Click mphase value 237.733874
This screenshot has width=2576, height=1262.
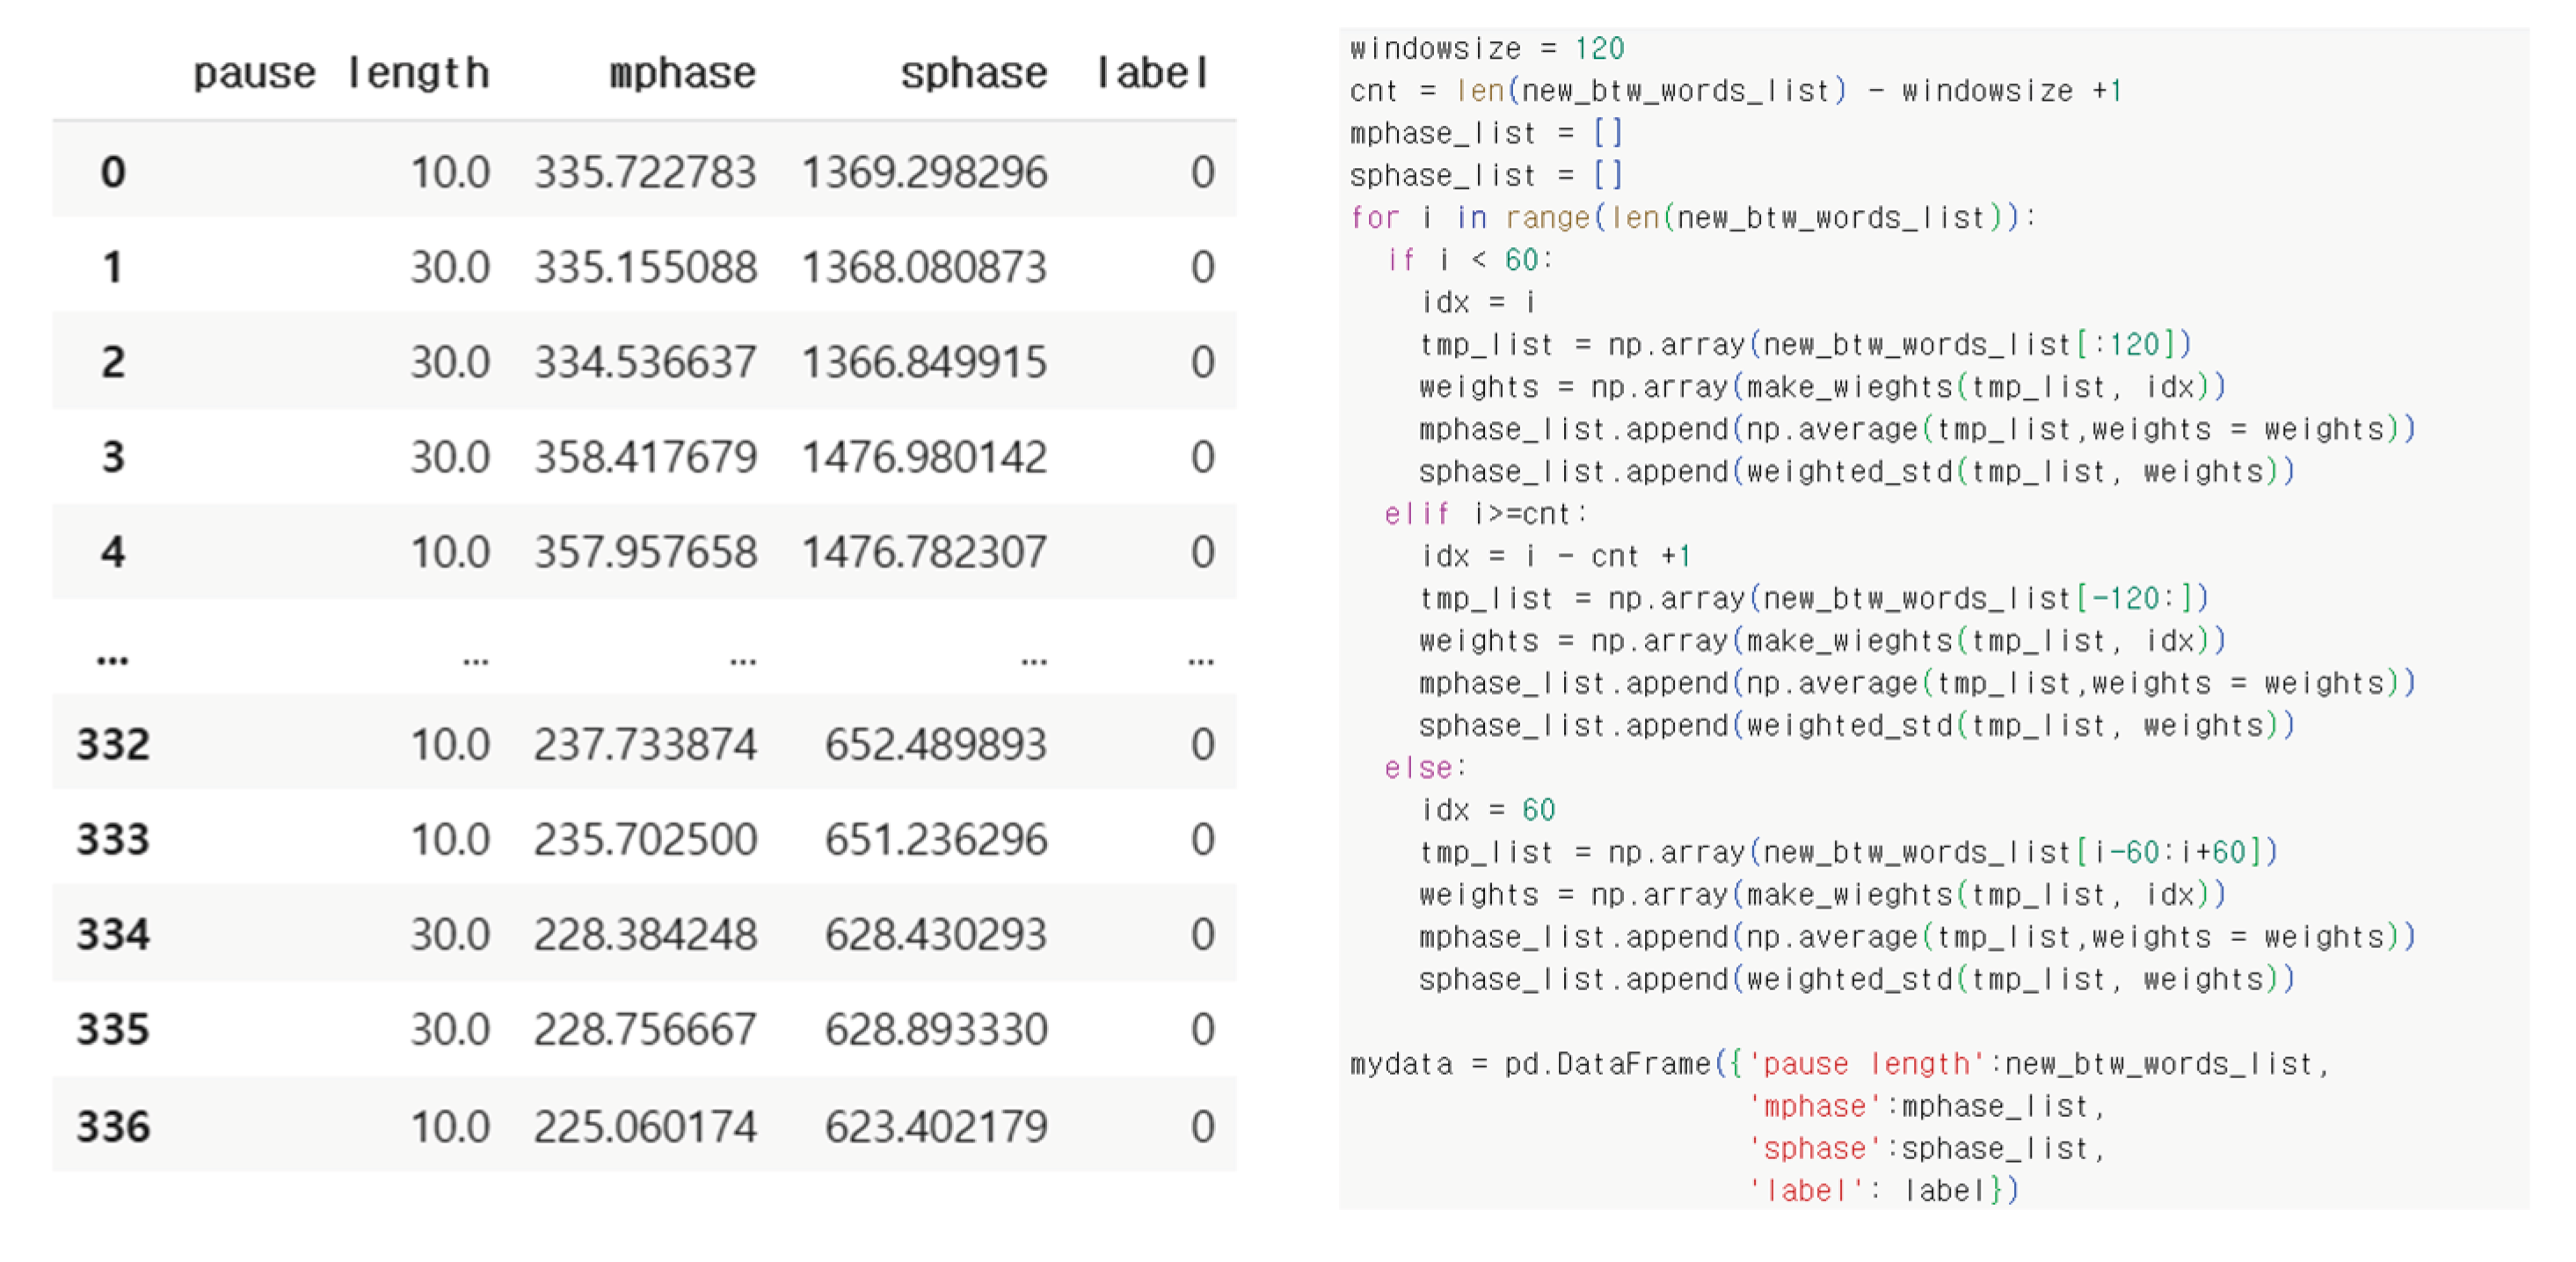coord(645,744)
